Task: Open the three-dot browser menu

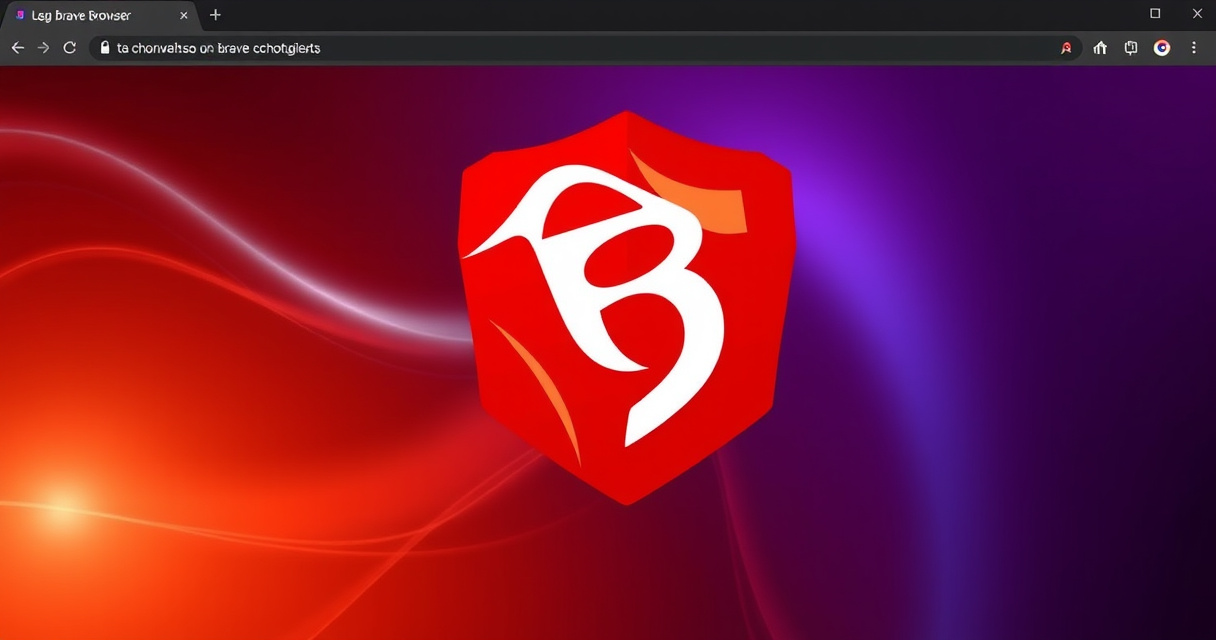Action: (1193, 48)
